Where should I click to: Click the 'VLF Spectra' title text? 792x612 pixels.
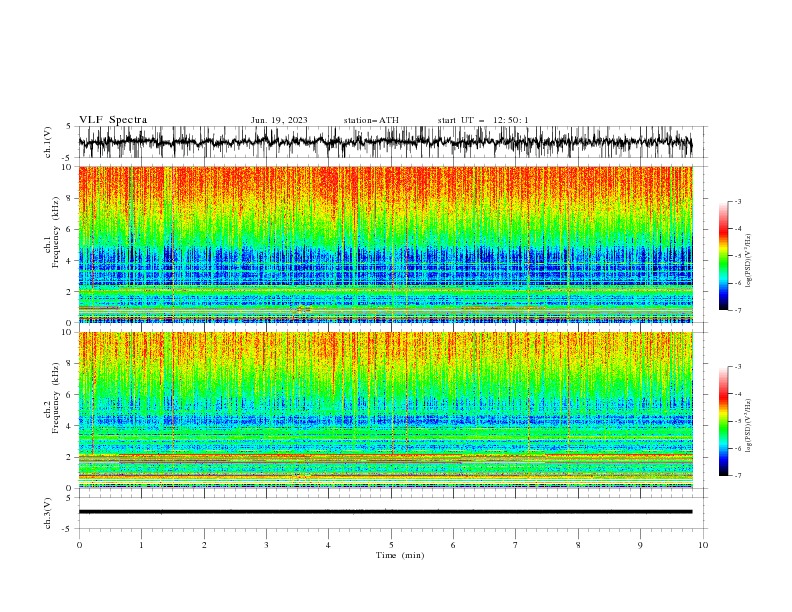(113, 120)
